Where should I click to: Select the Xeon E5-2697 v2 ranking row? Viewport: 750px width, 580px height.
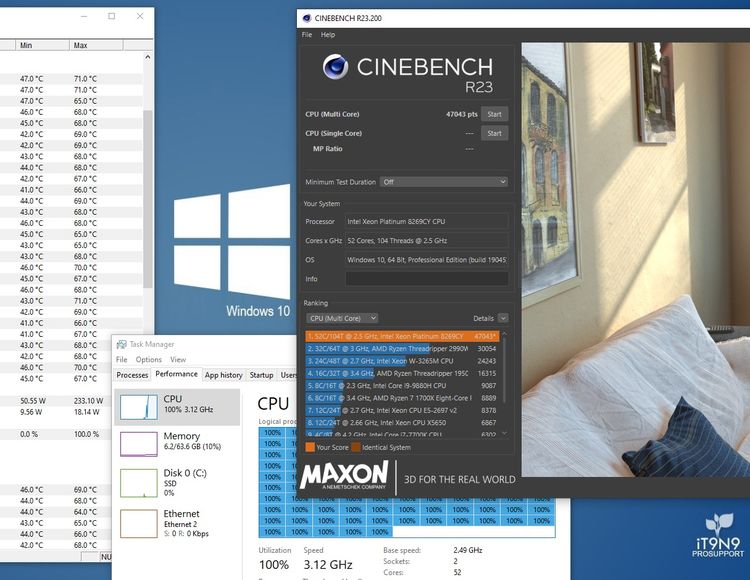(x=402, y=410)
